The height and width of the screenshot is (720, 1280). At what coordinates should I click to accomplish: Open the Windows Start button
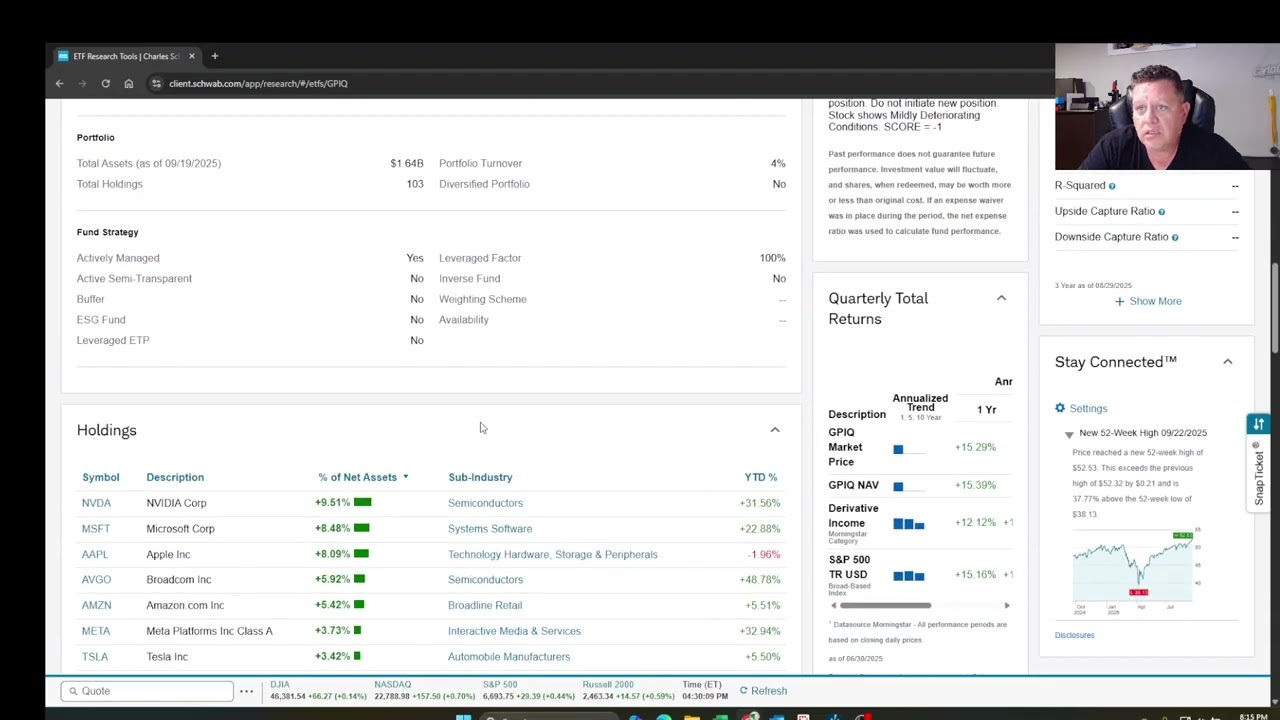463,716
